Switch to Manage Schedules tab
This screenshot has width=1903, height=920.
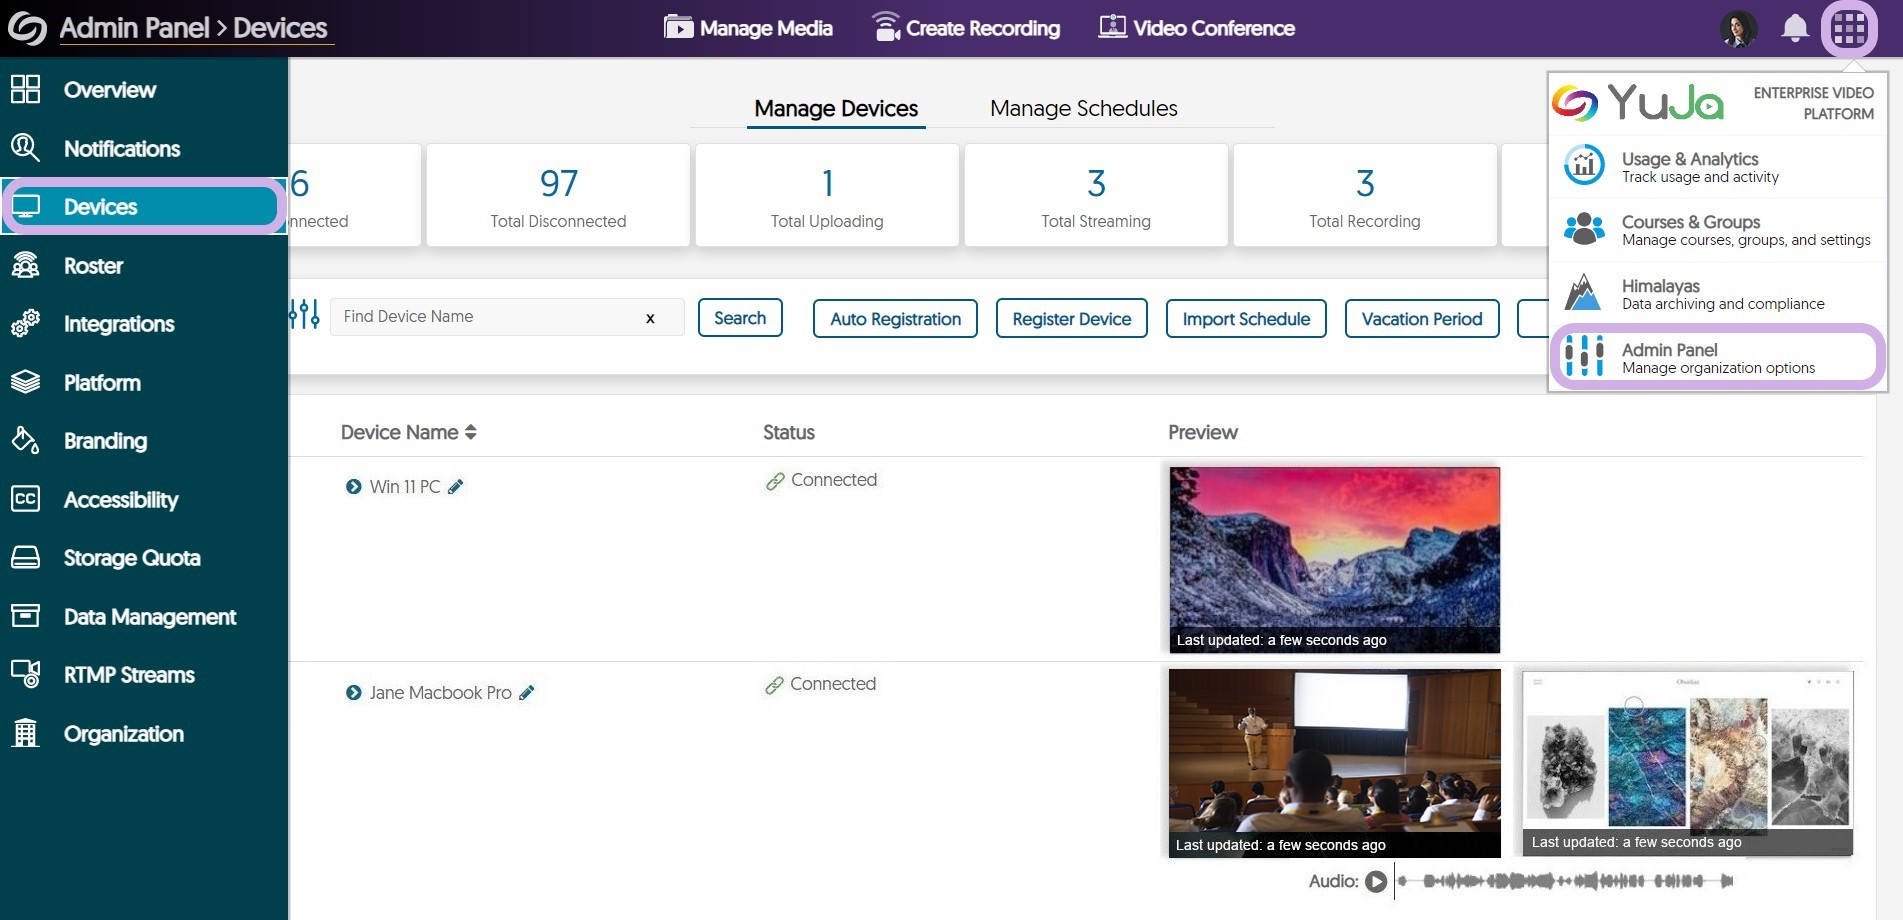coord(1083,108)
